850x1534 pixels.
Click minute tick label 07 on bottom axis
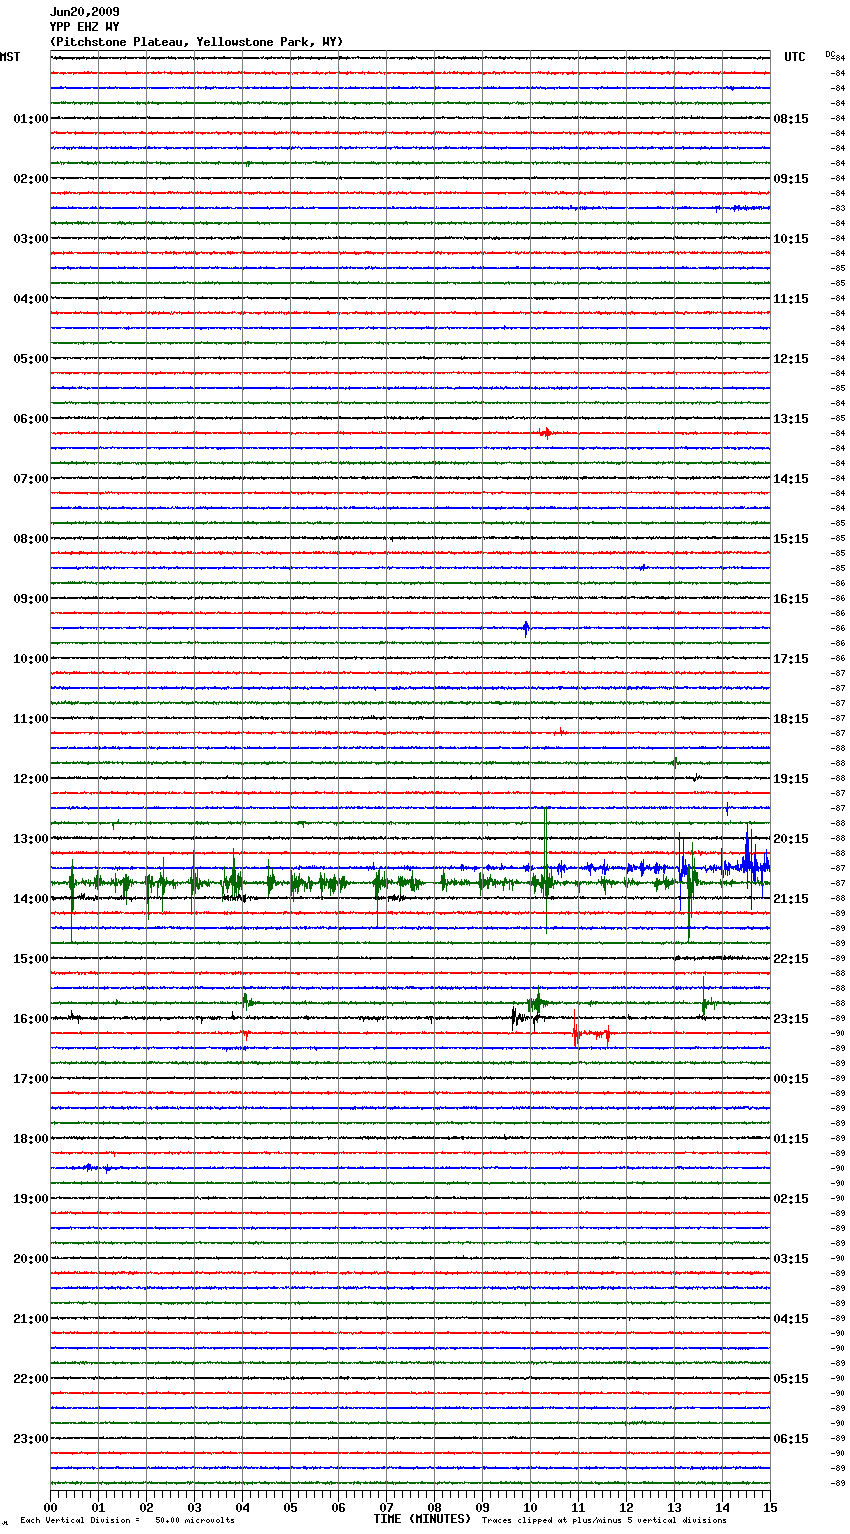point(386,1507)
